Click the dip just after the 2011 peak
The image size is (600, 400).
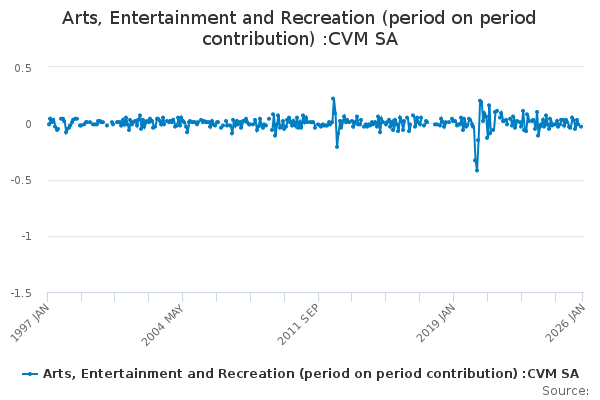point(337,147)
